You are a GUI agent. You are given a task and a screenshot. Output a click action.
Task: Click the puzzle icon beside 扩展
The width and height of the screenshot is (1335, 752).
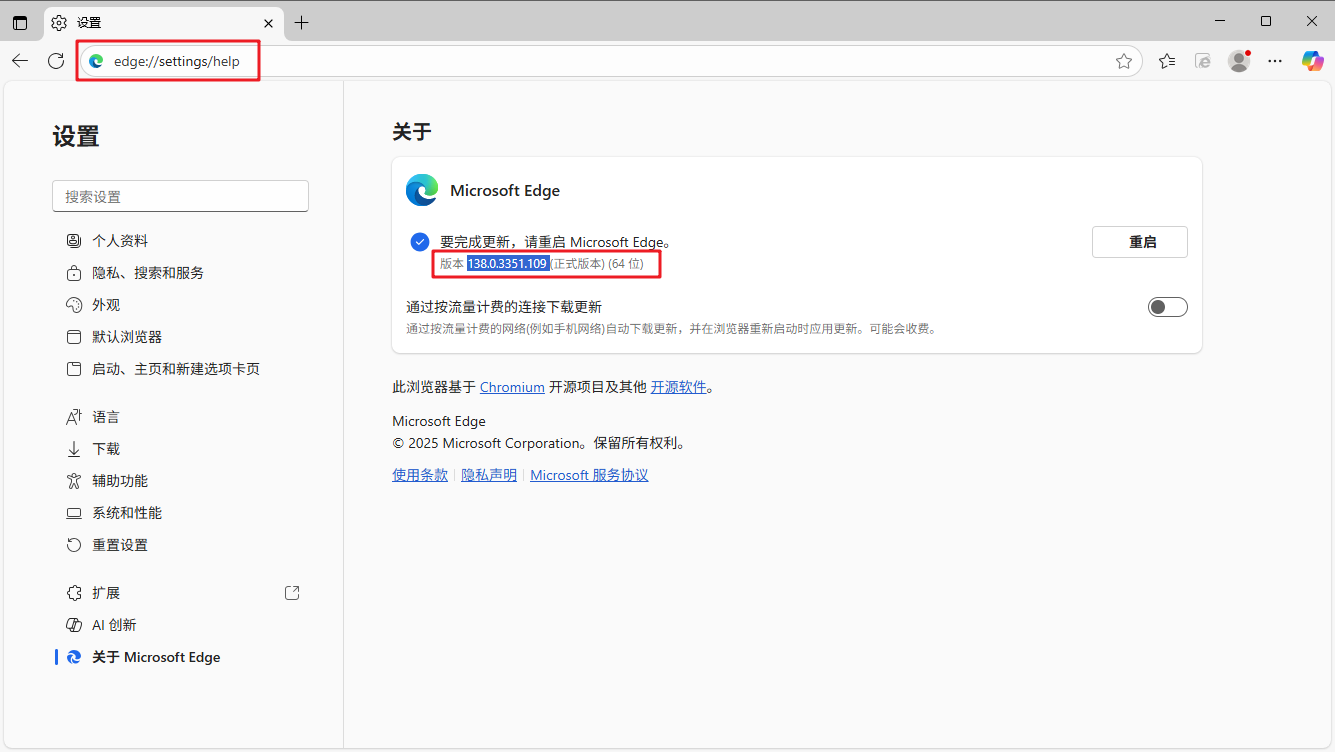74,593
